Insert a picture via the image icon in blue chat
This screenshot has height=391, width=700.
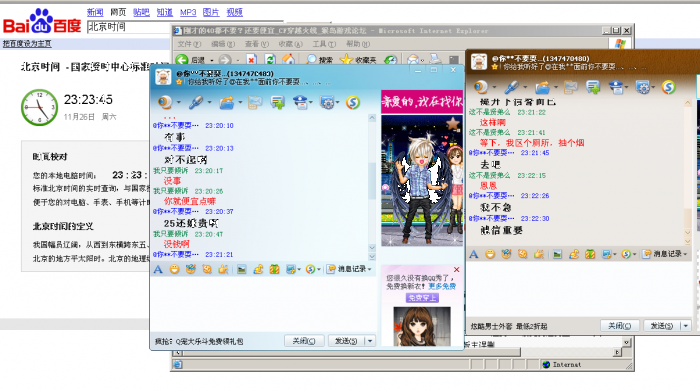pyautogui.click(x=242, y=269)
